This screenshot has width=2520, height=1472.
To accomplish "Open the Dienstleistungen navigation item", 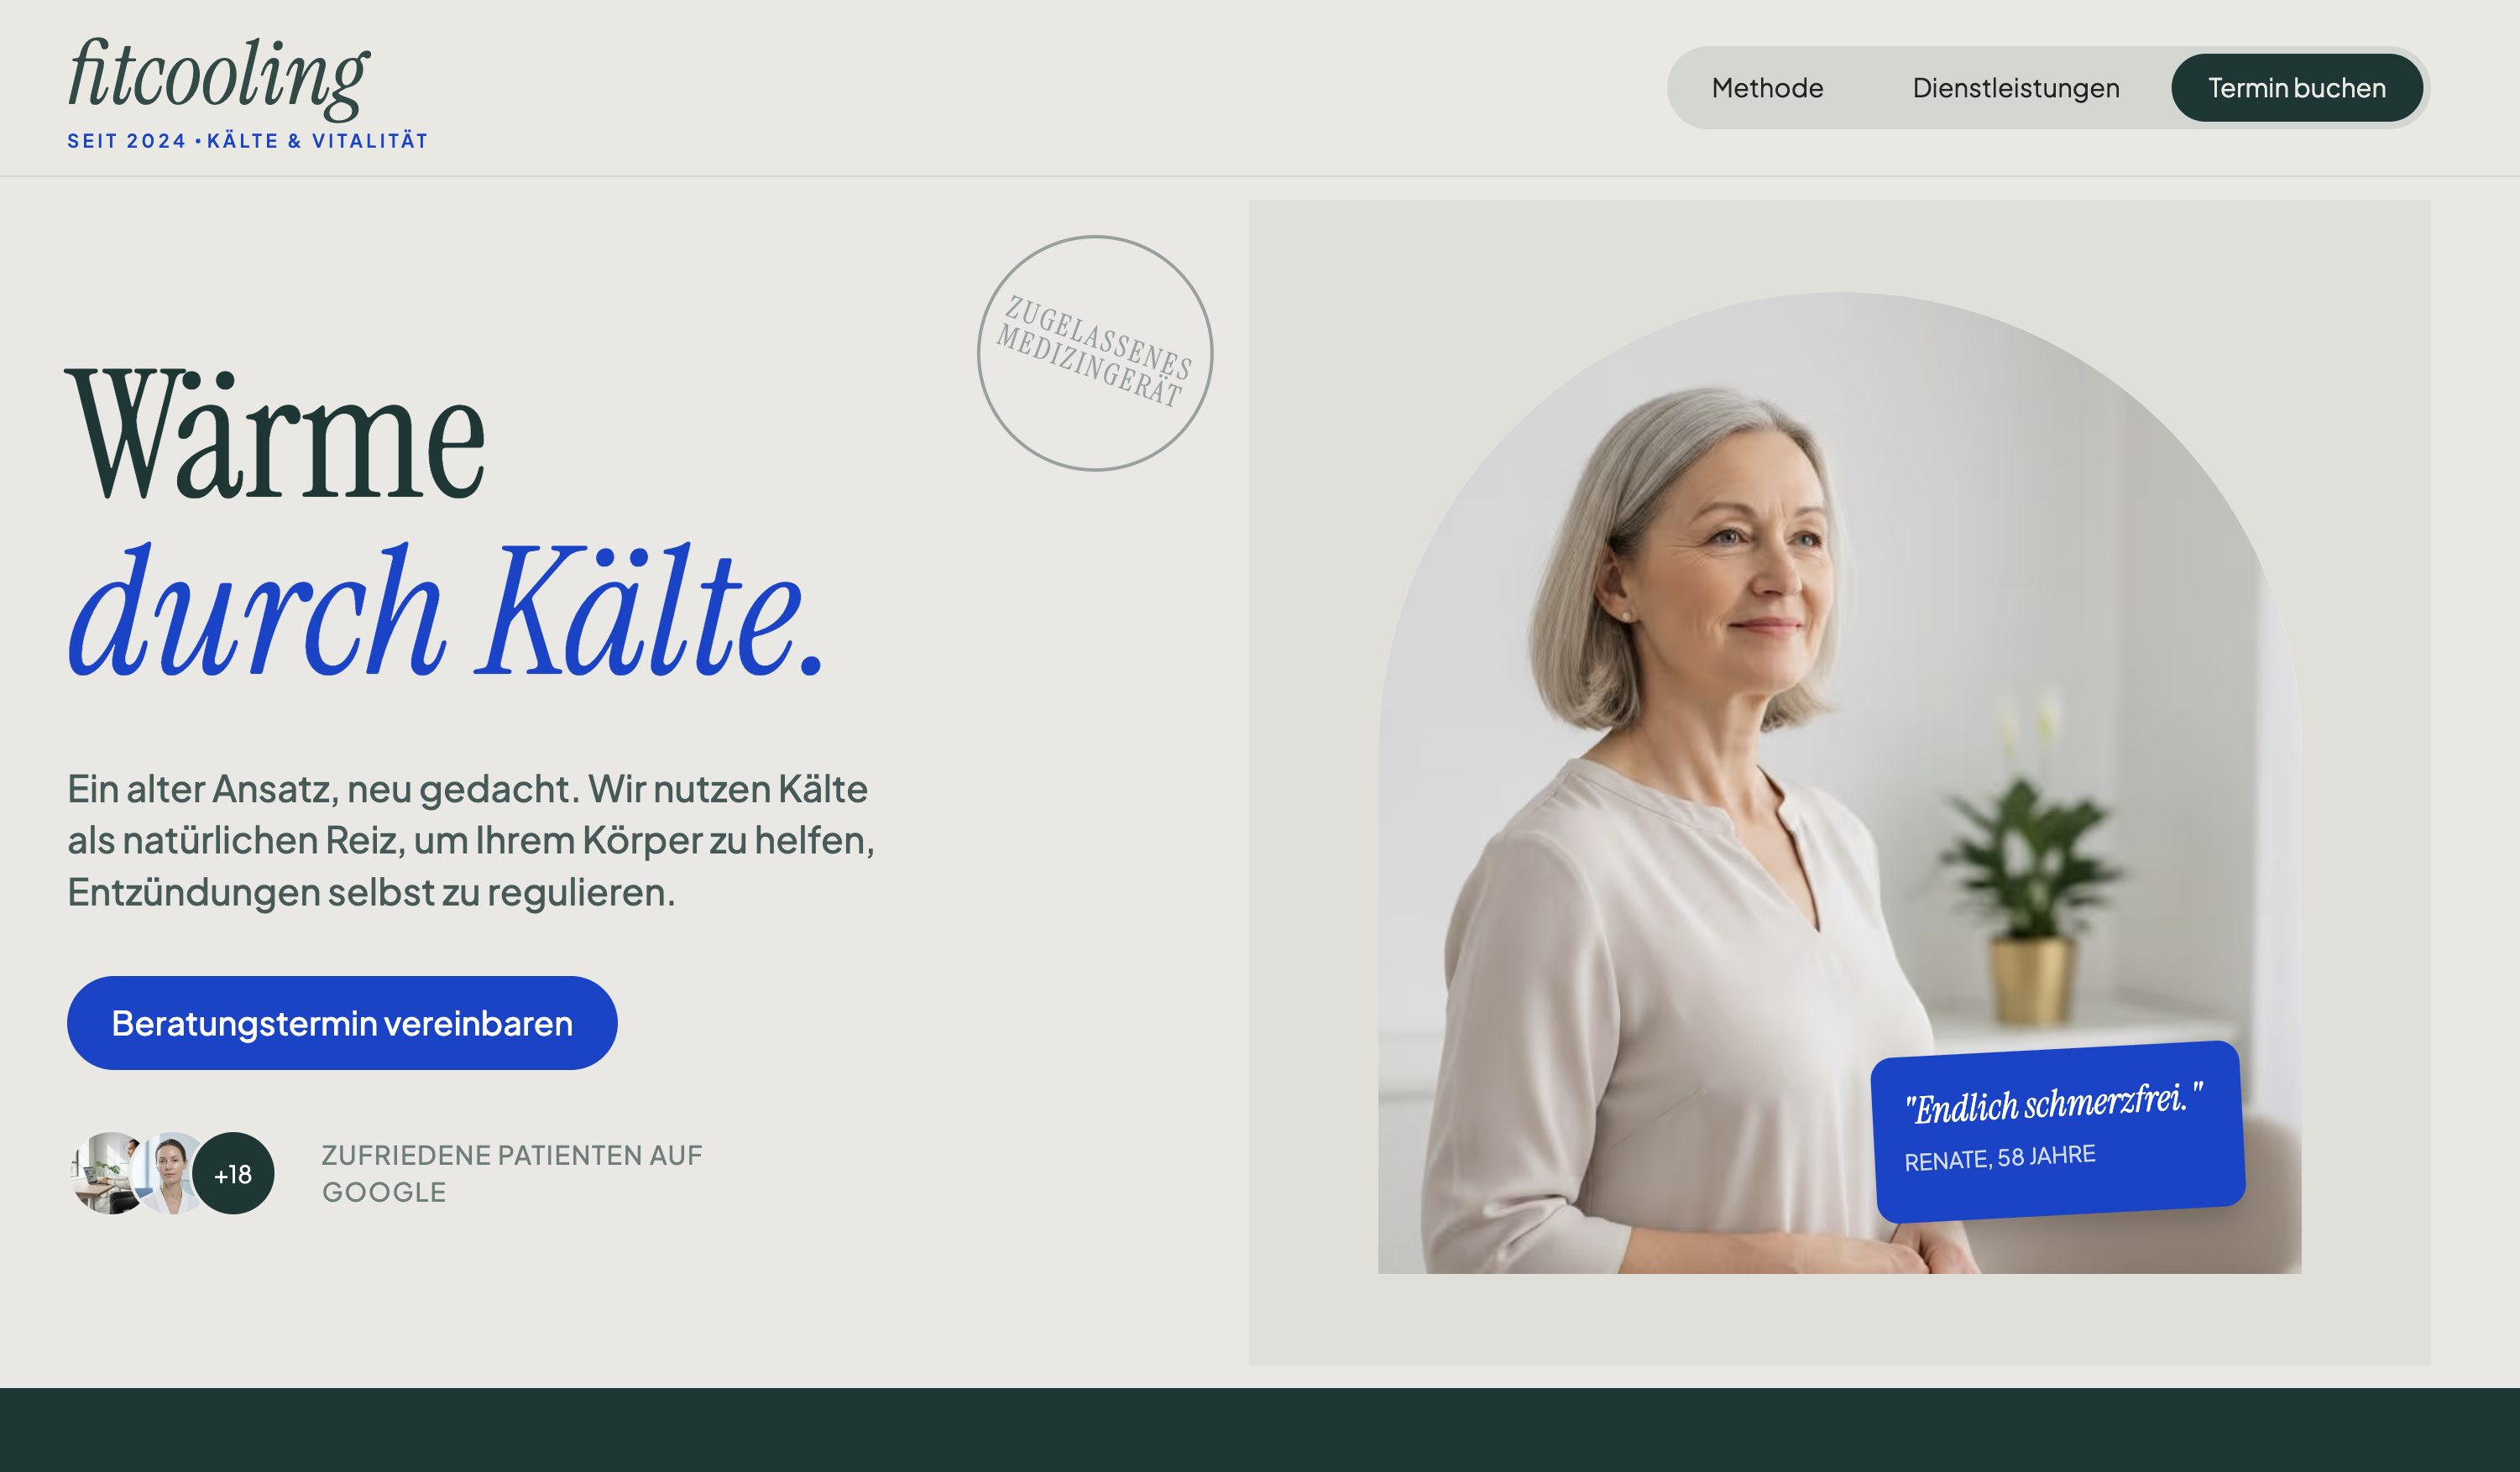I will [2016, 88].
